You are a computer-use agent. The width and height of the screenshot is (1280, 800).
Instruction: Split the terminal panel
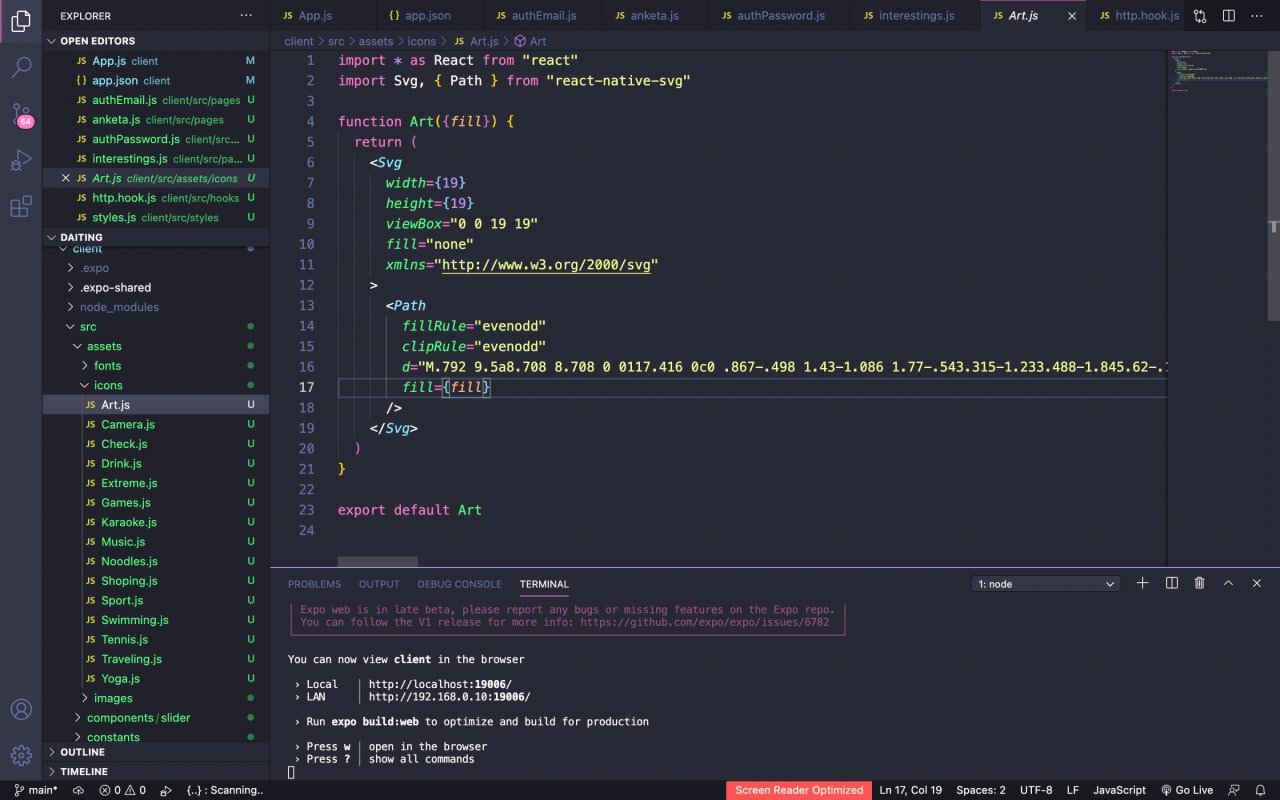point(1172,583)
